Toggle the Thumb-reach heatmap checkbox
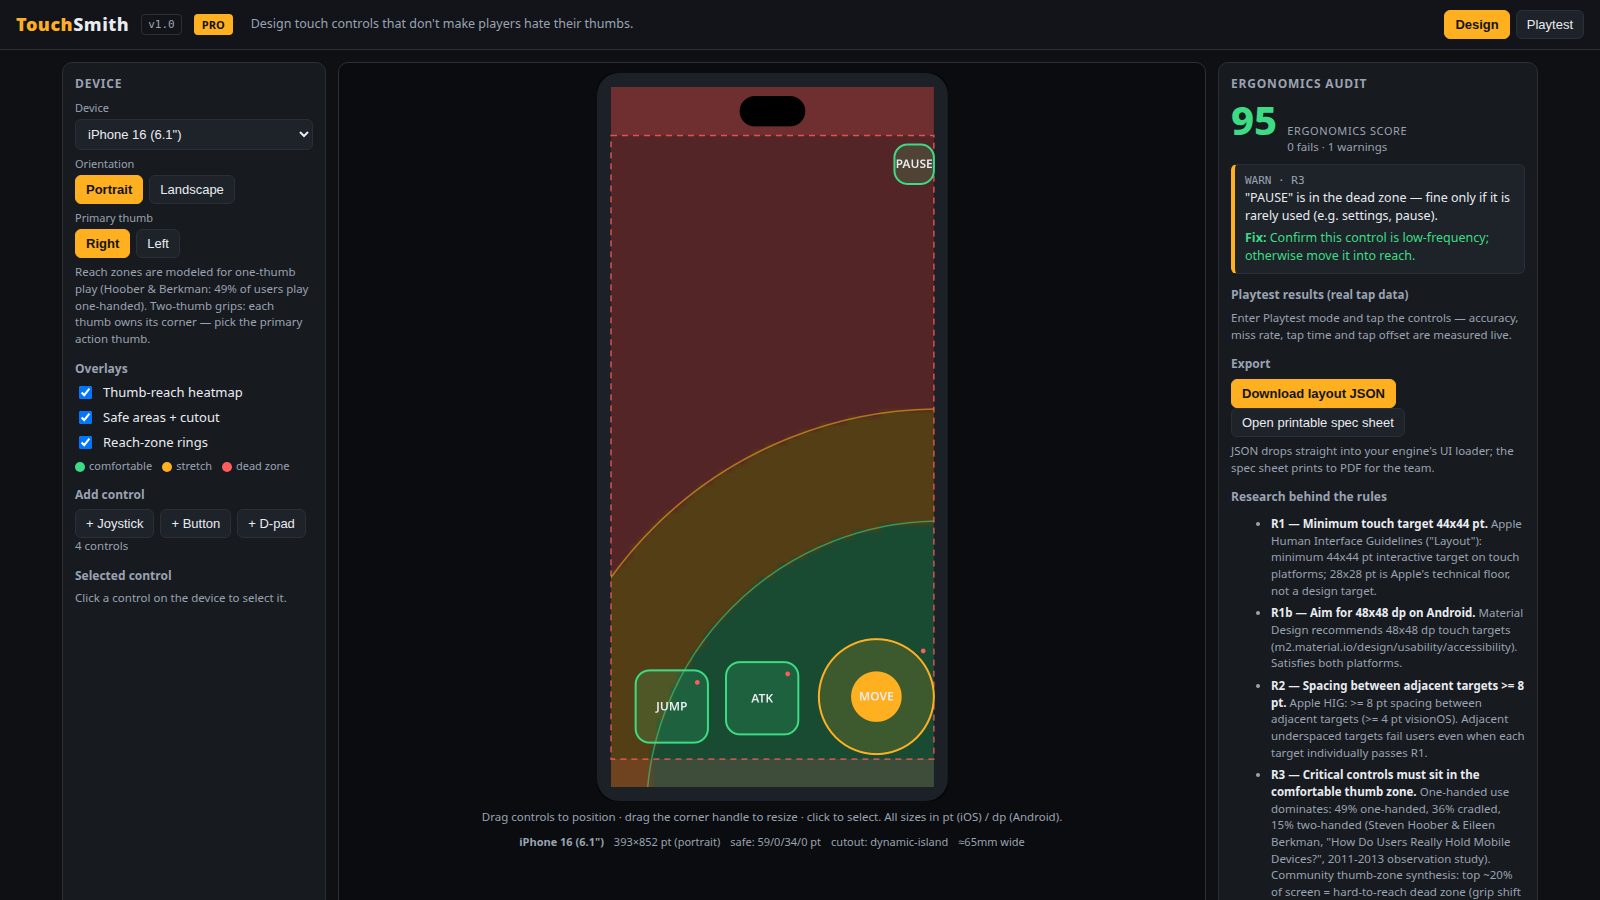 [x=86, y=393]
